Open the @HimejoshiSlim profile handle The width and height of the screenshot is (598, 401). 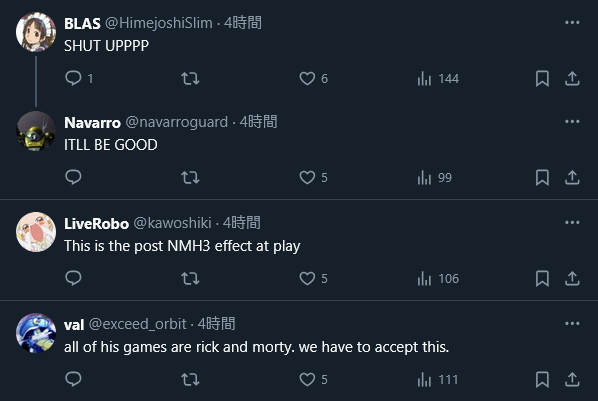click(159, 23)
